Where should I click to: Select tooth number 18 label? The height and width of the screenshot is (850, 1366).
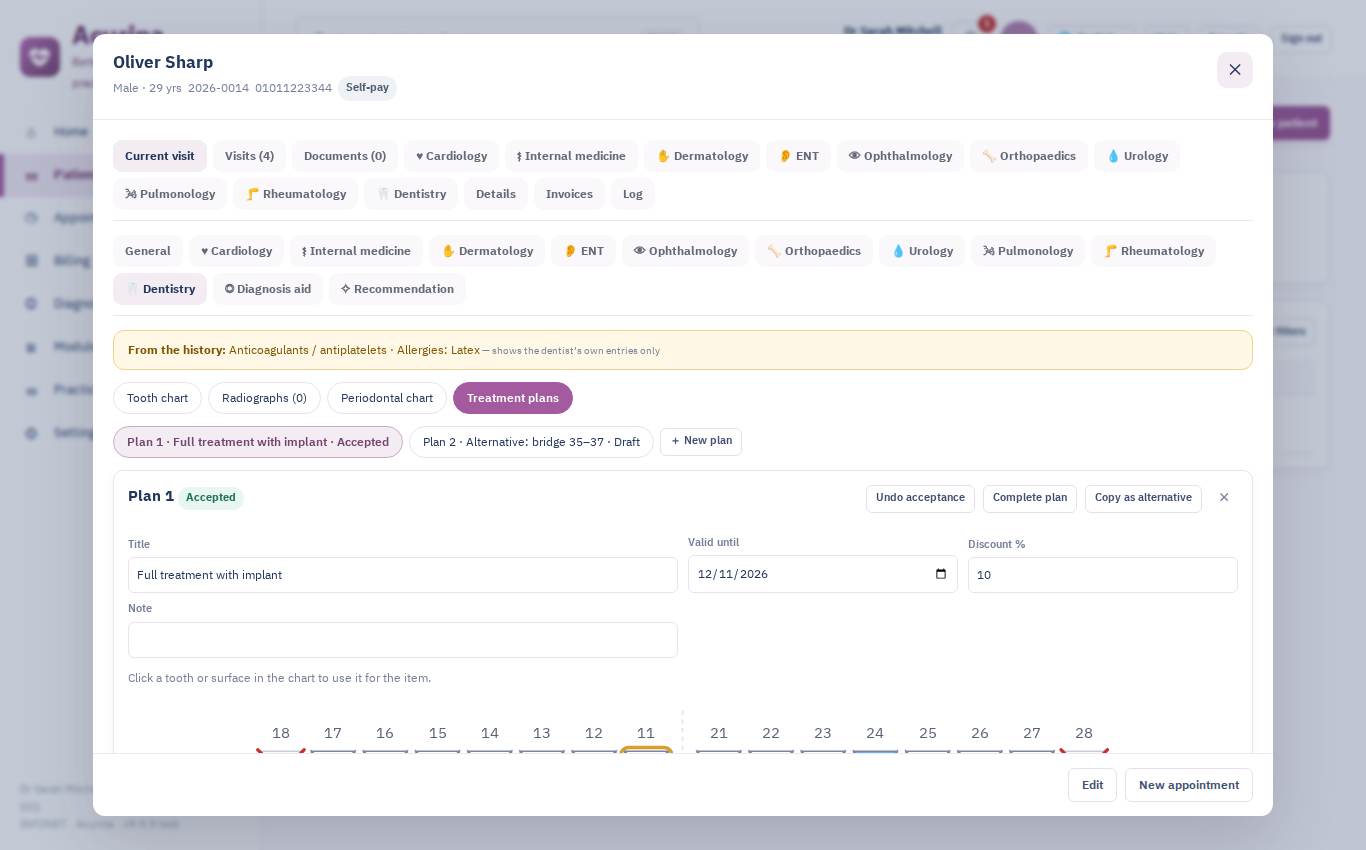point(281,733)
